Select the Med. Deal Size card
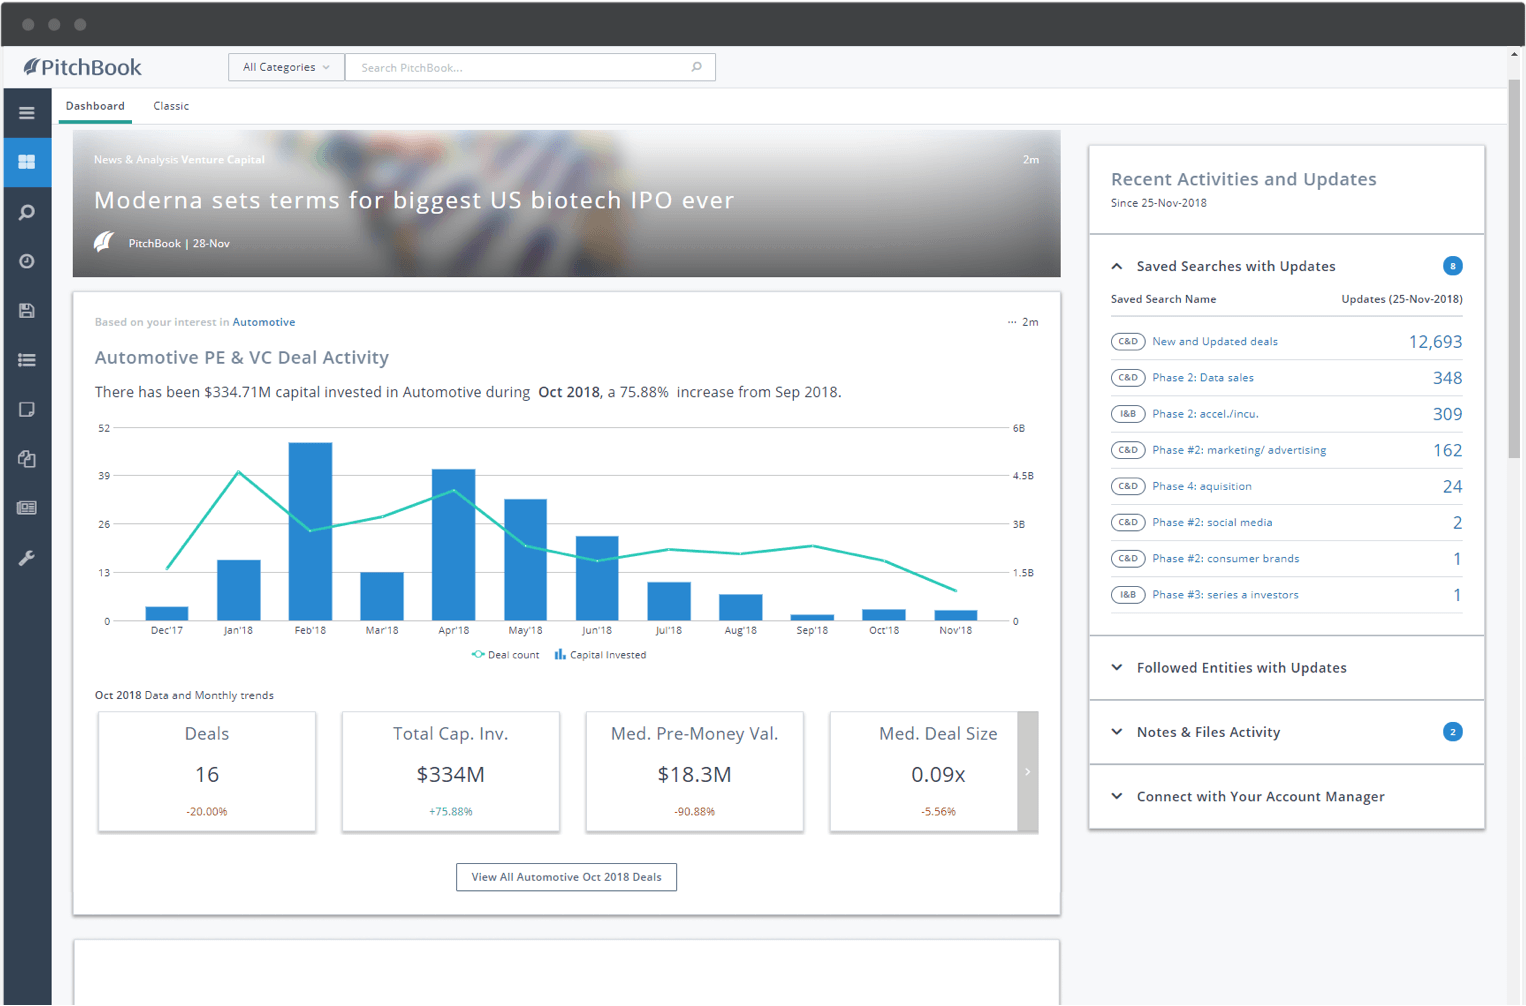Image resolution: width=1526 pixels, height=1006 pixels. (924, 771)
